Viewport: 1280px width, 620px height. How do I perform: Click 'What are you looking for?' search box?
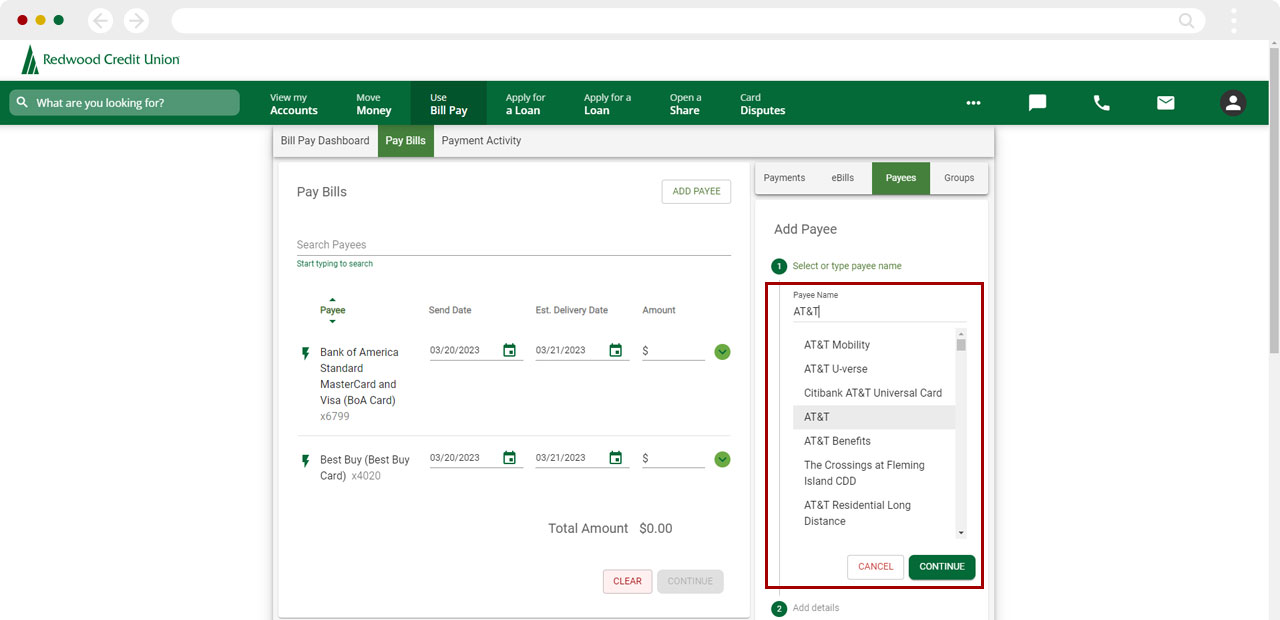[125, 103]
